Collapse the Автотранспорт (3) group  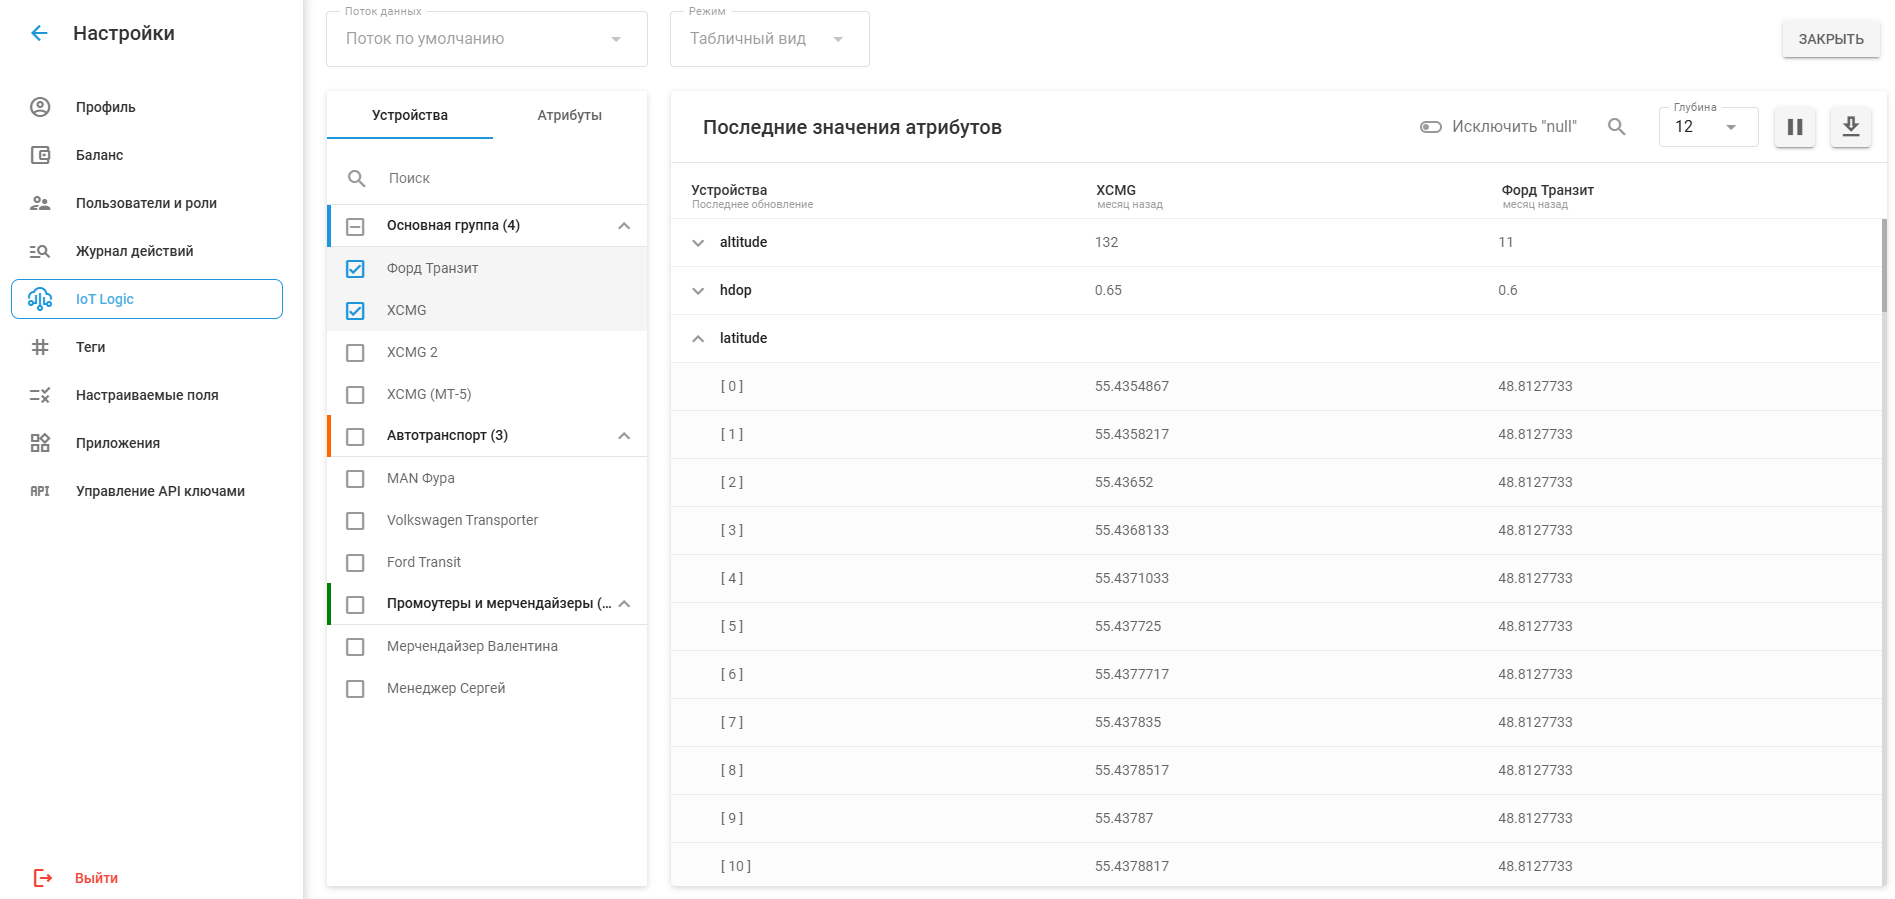click(x=624, y=436)
